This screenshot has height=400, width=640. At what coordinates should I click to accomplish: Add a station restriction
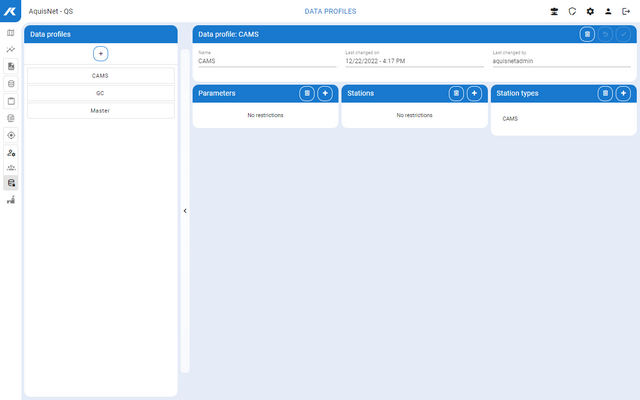coord(474,93)
